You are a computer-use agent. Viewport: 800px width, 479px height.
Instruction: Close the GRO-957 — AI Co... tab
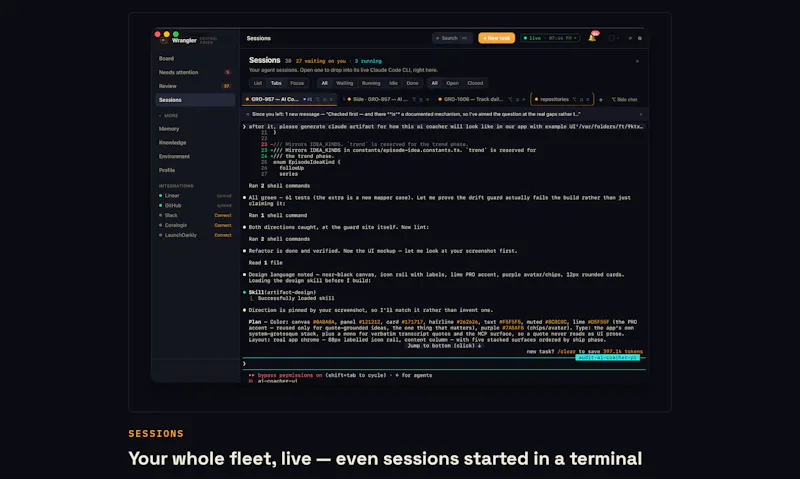(x=331, y=99)
